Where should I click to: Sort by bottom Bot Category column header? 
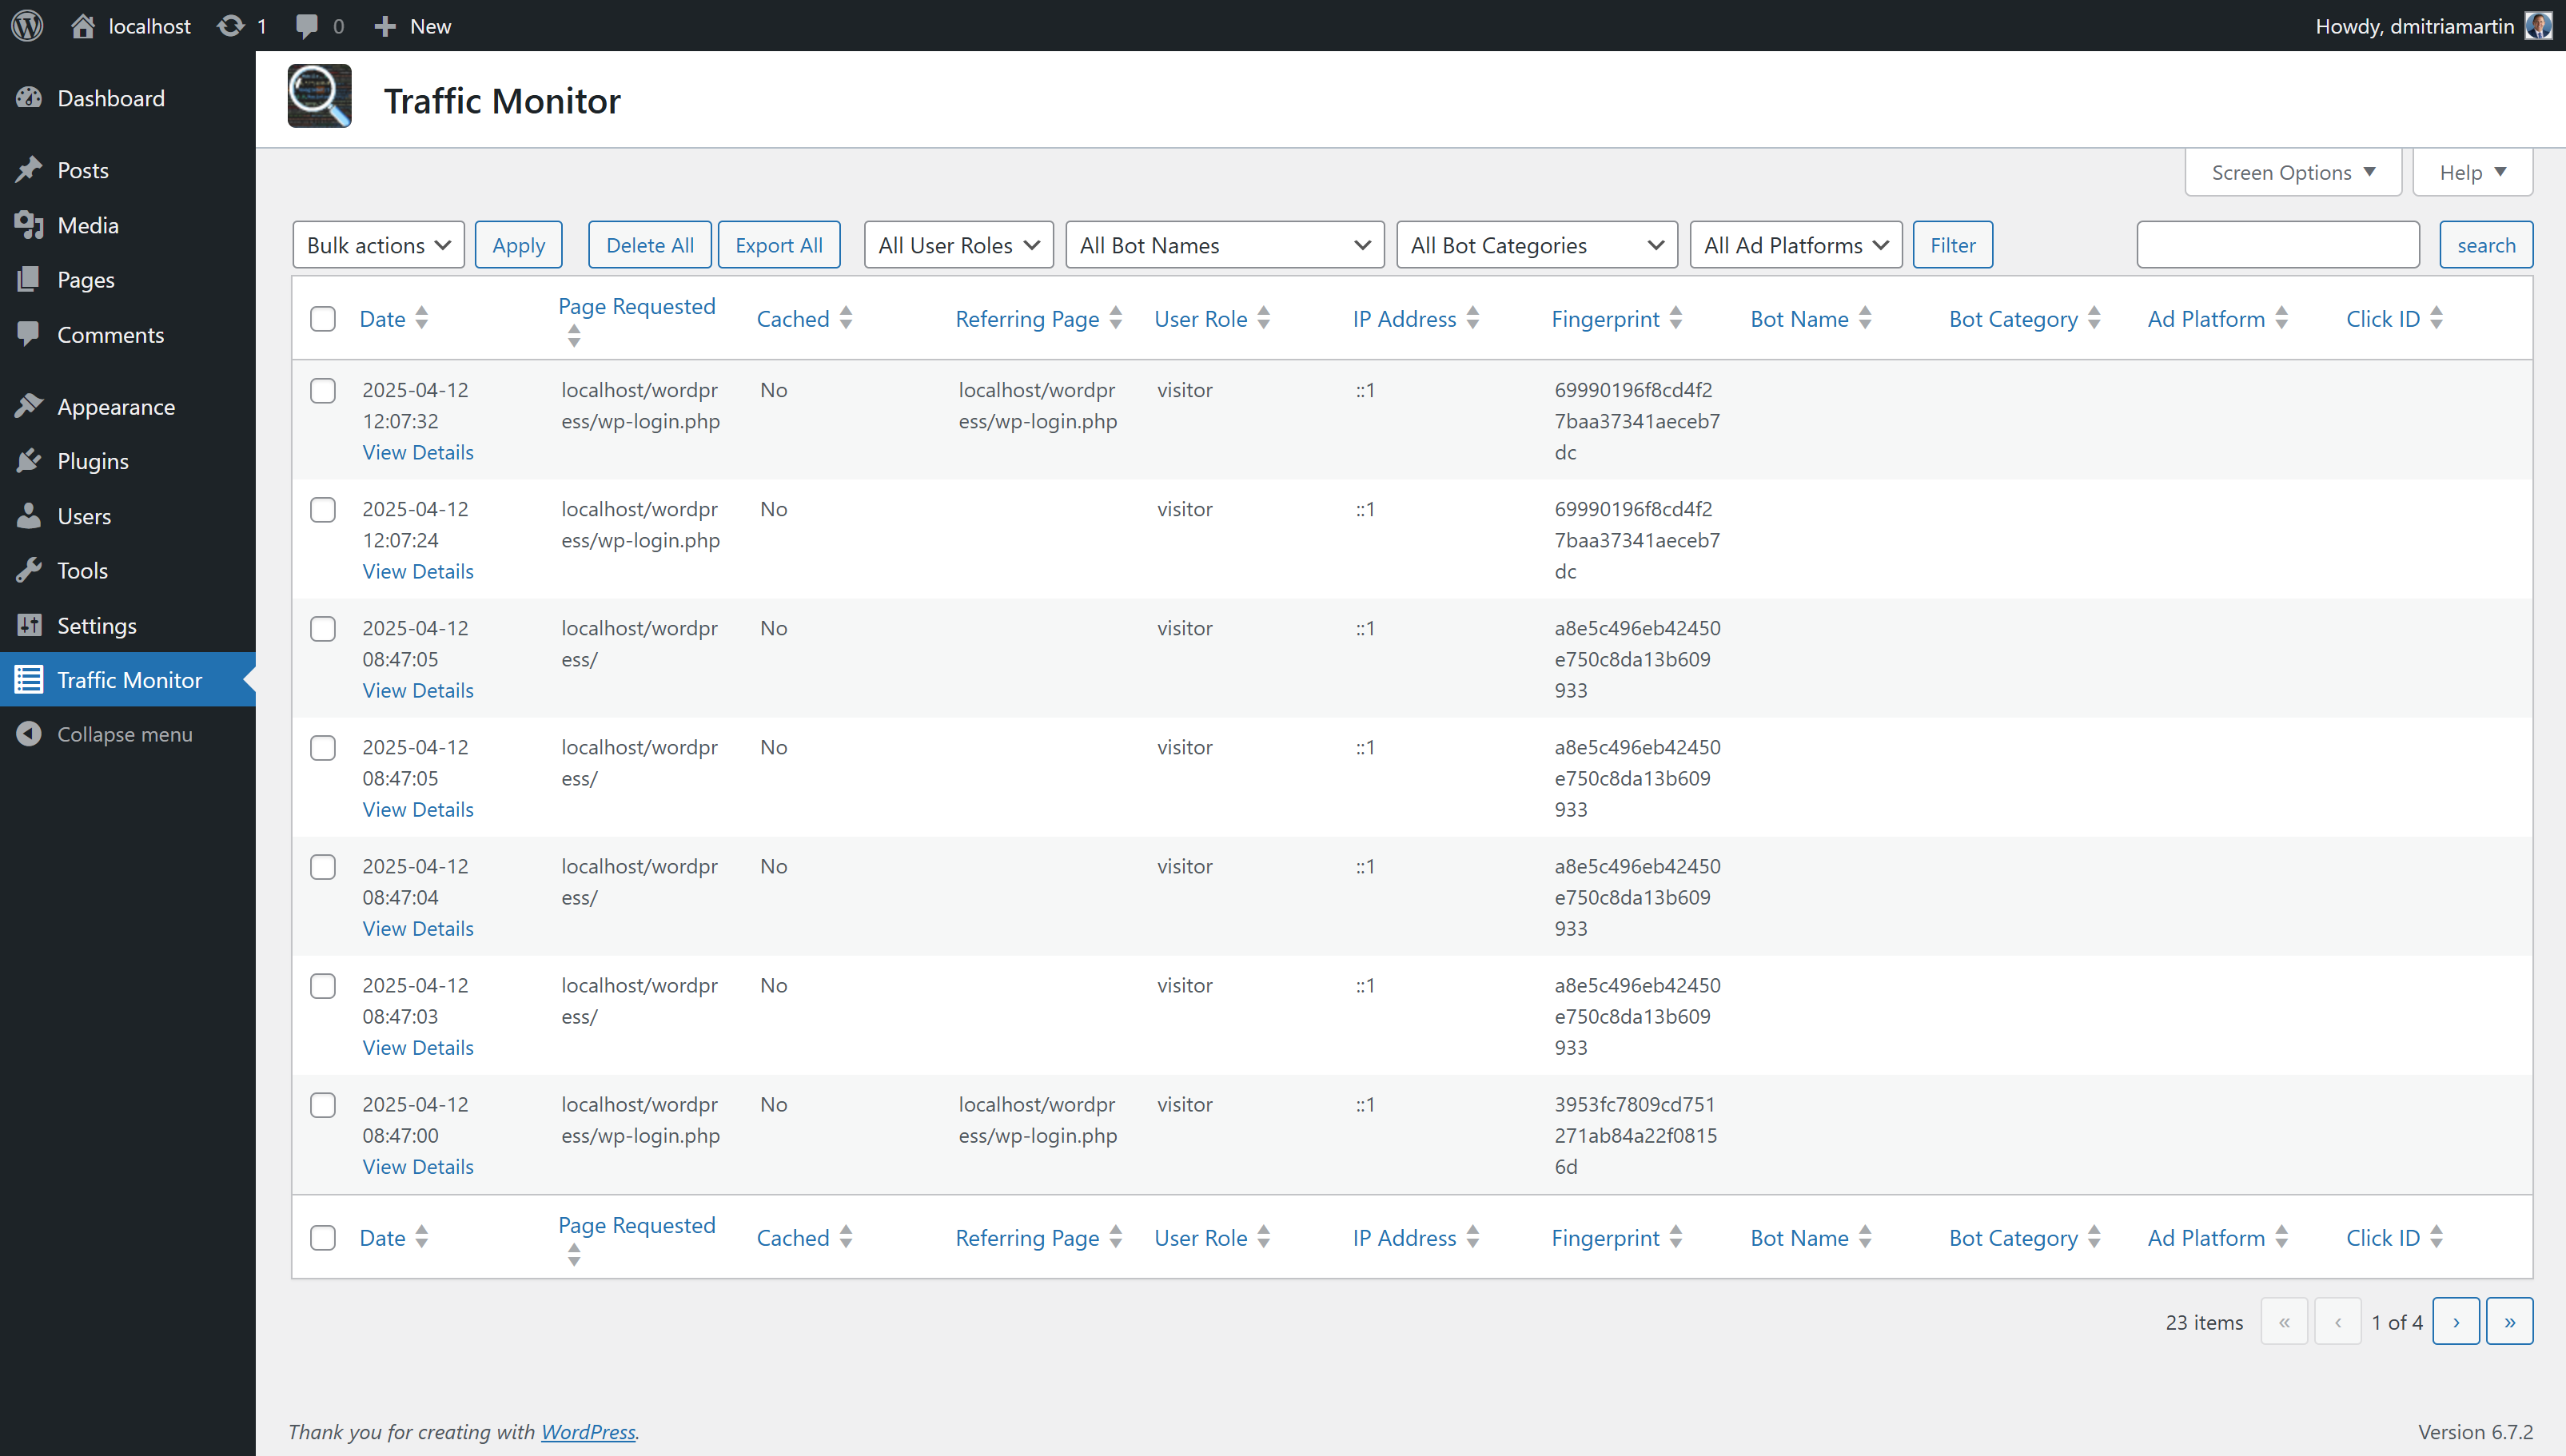coord(2013,1238)
